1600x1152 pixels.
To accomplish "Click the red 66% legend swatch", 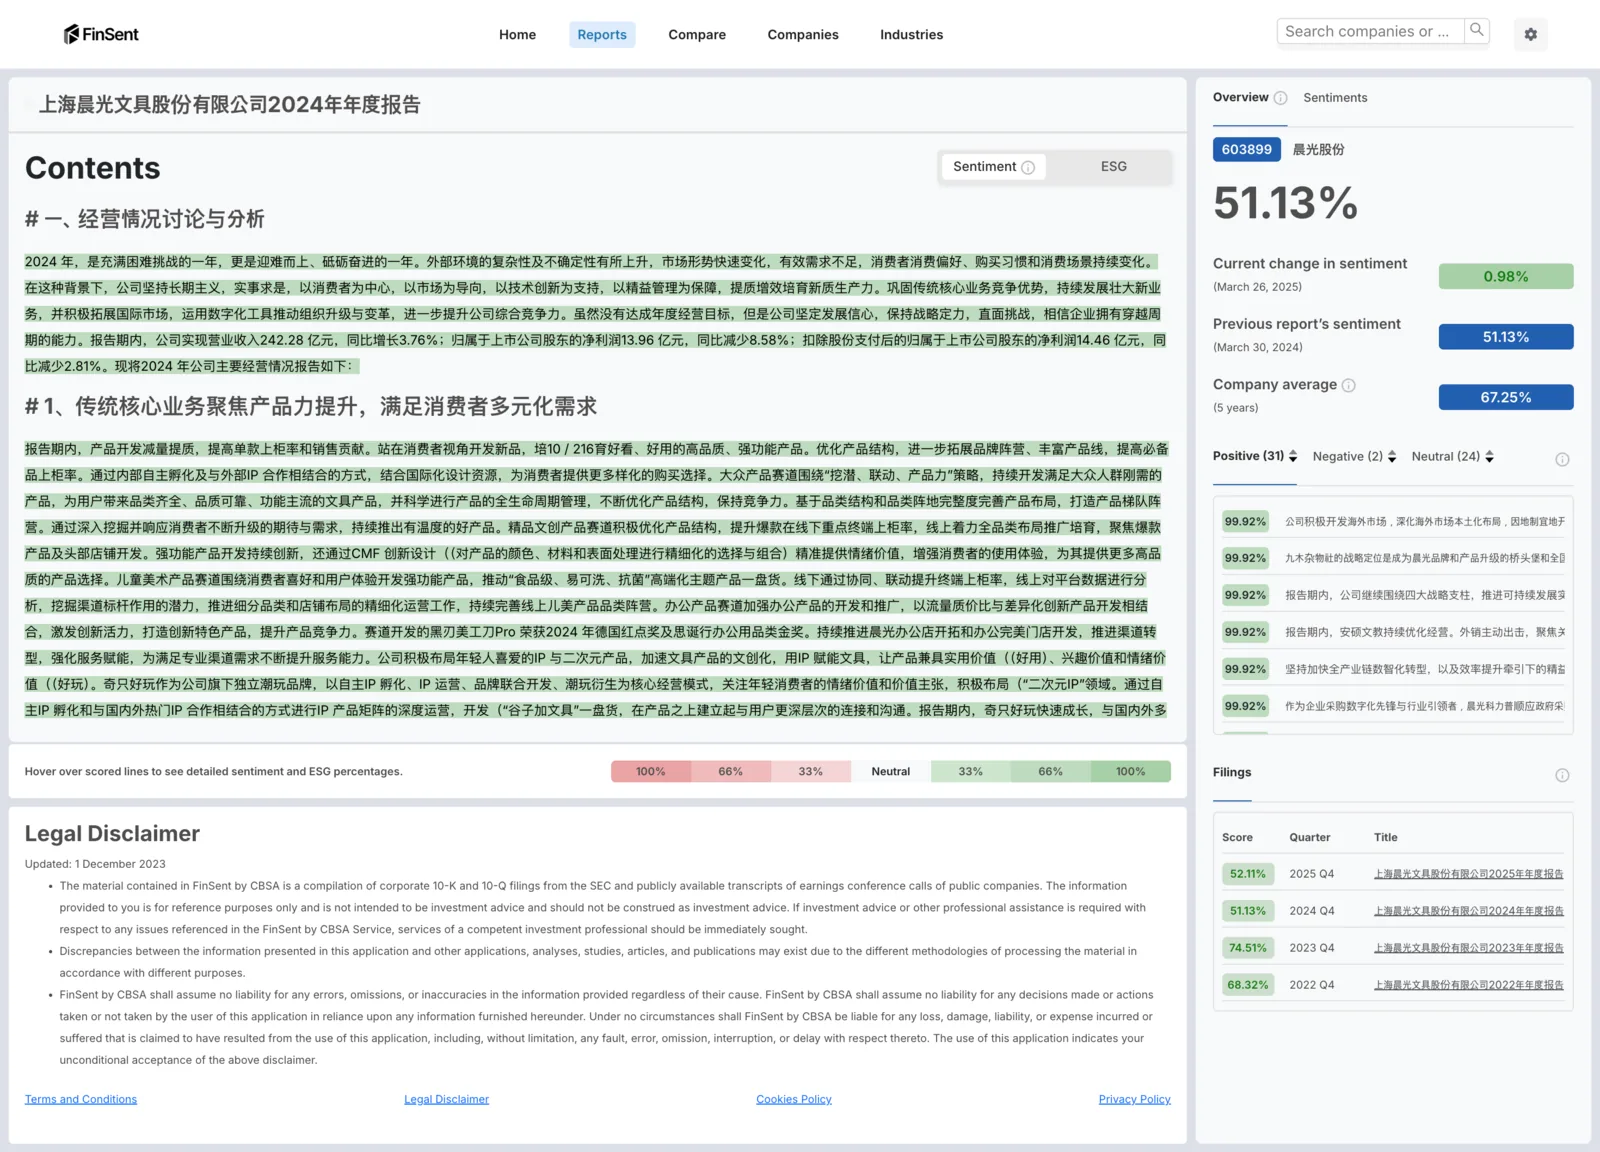I will [x=731, y=771].
